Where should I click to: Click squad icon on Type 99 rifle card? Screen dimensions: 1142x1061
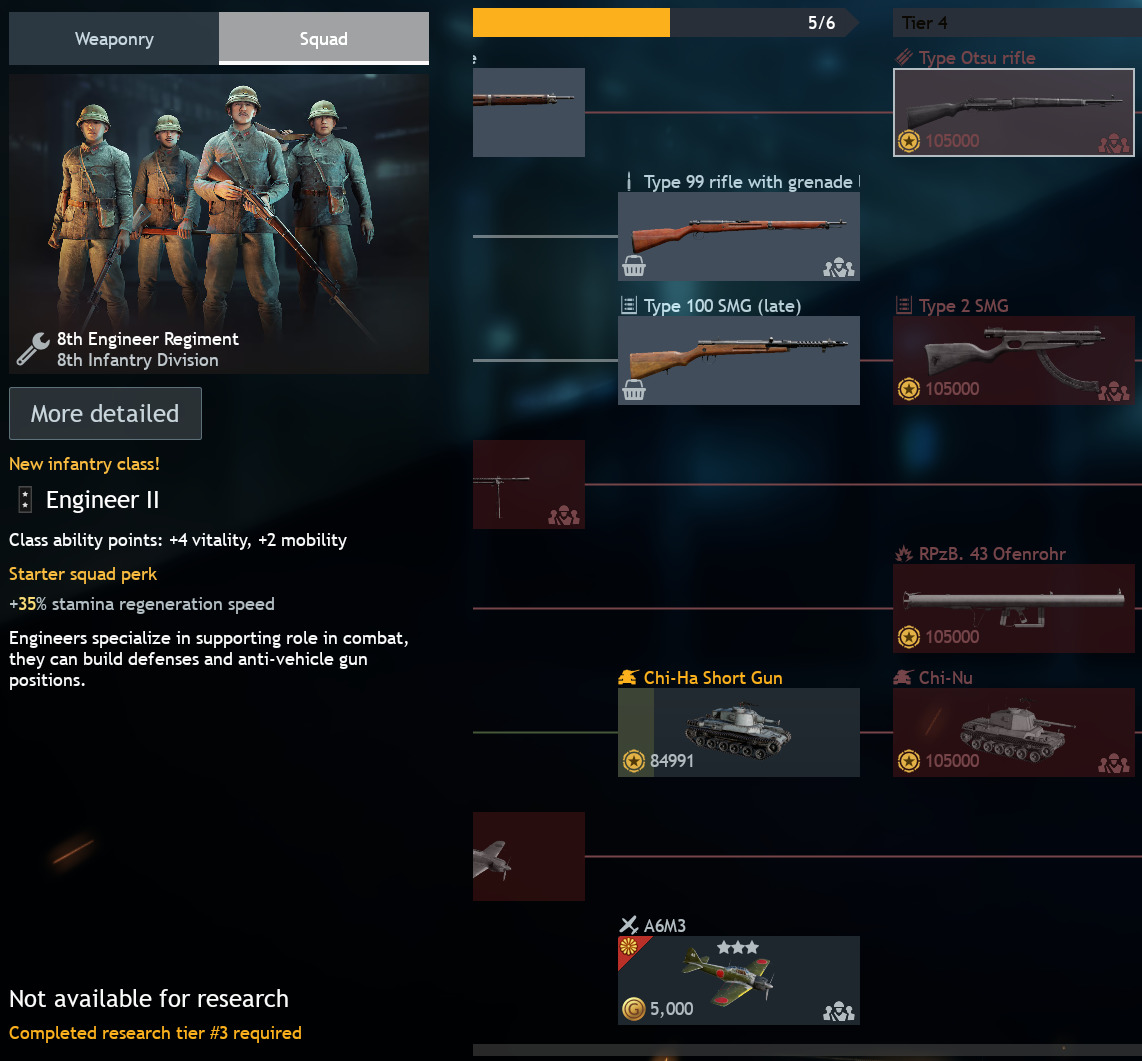(838, 268)
